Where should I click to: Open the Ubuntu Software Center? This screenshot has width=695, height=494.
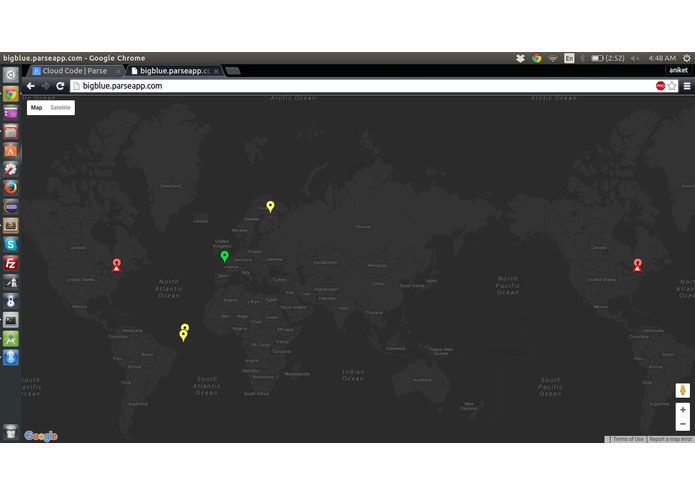[x=11, y=150]
